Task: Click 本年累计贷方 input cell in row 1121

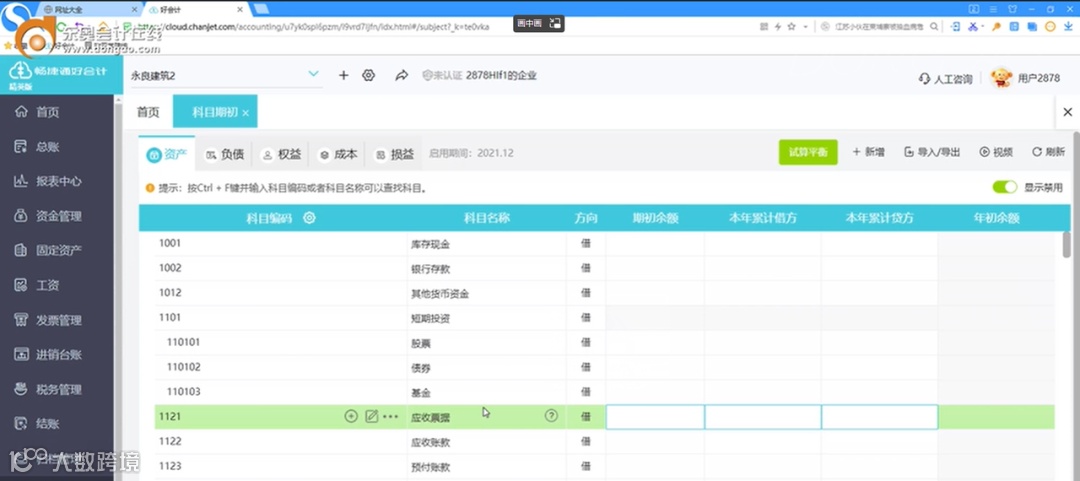Action: 880,417
